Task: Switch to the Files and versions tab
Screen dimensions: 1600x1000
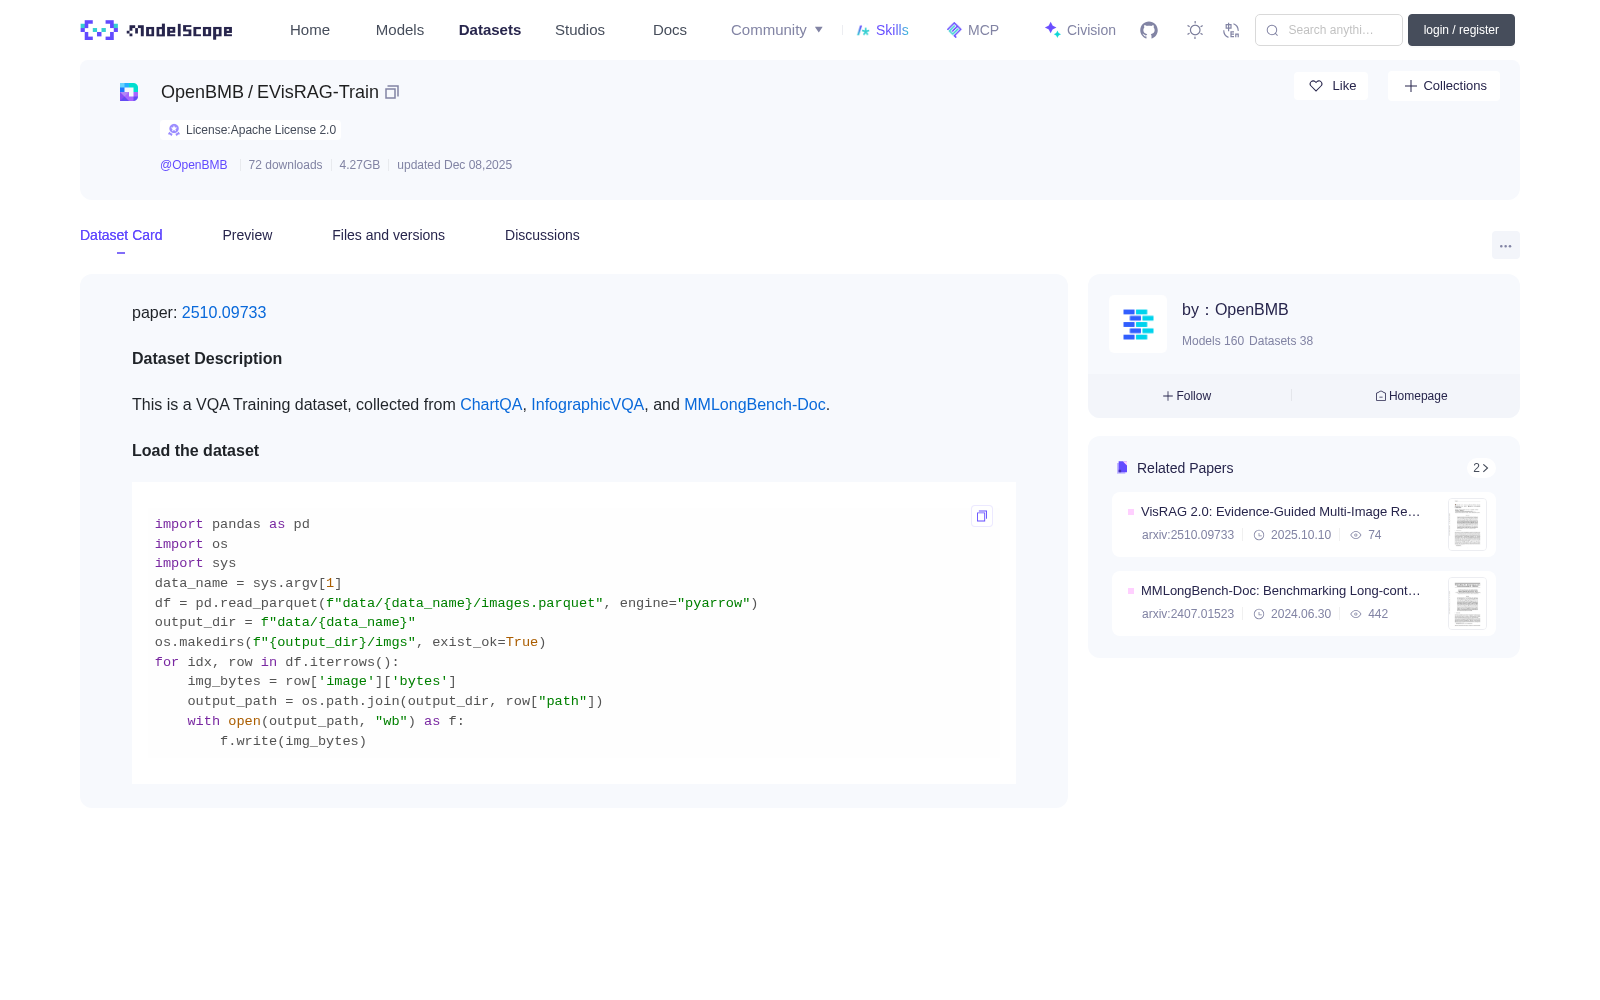Action: (x=388, y=235)
